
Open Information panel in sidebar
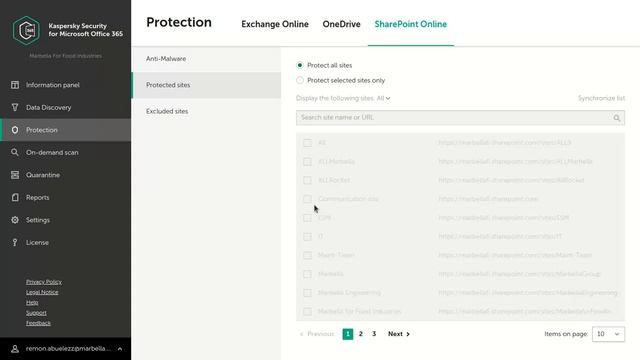tap(65, 85)
